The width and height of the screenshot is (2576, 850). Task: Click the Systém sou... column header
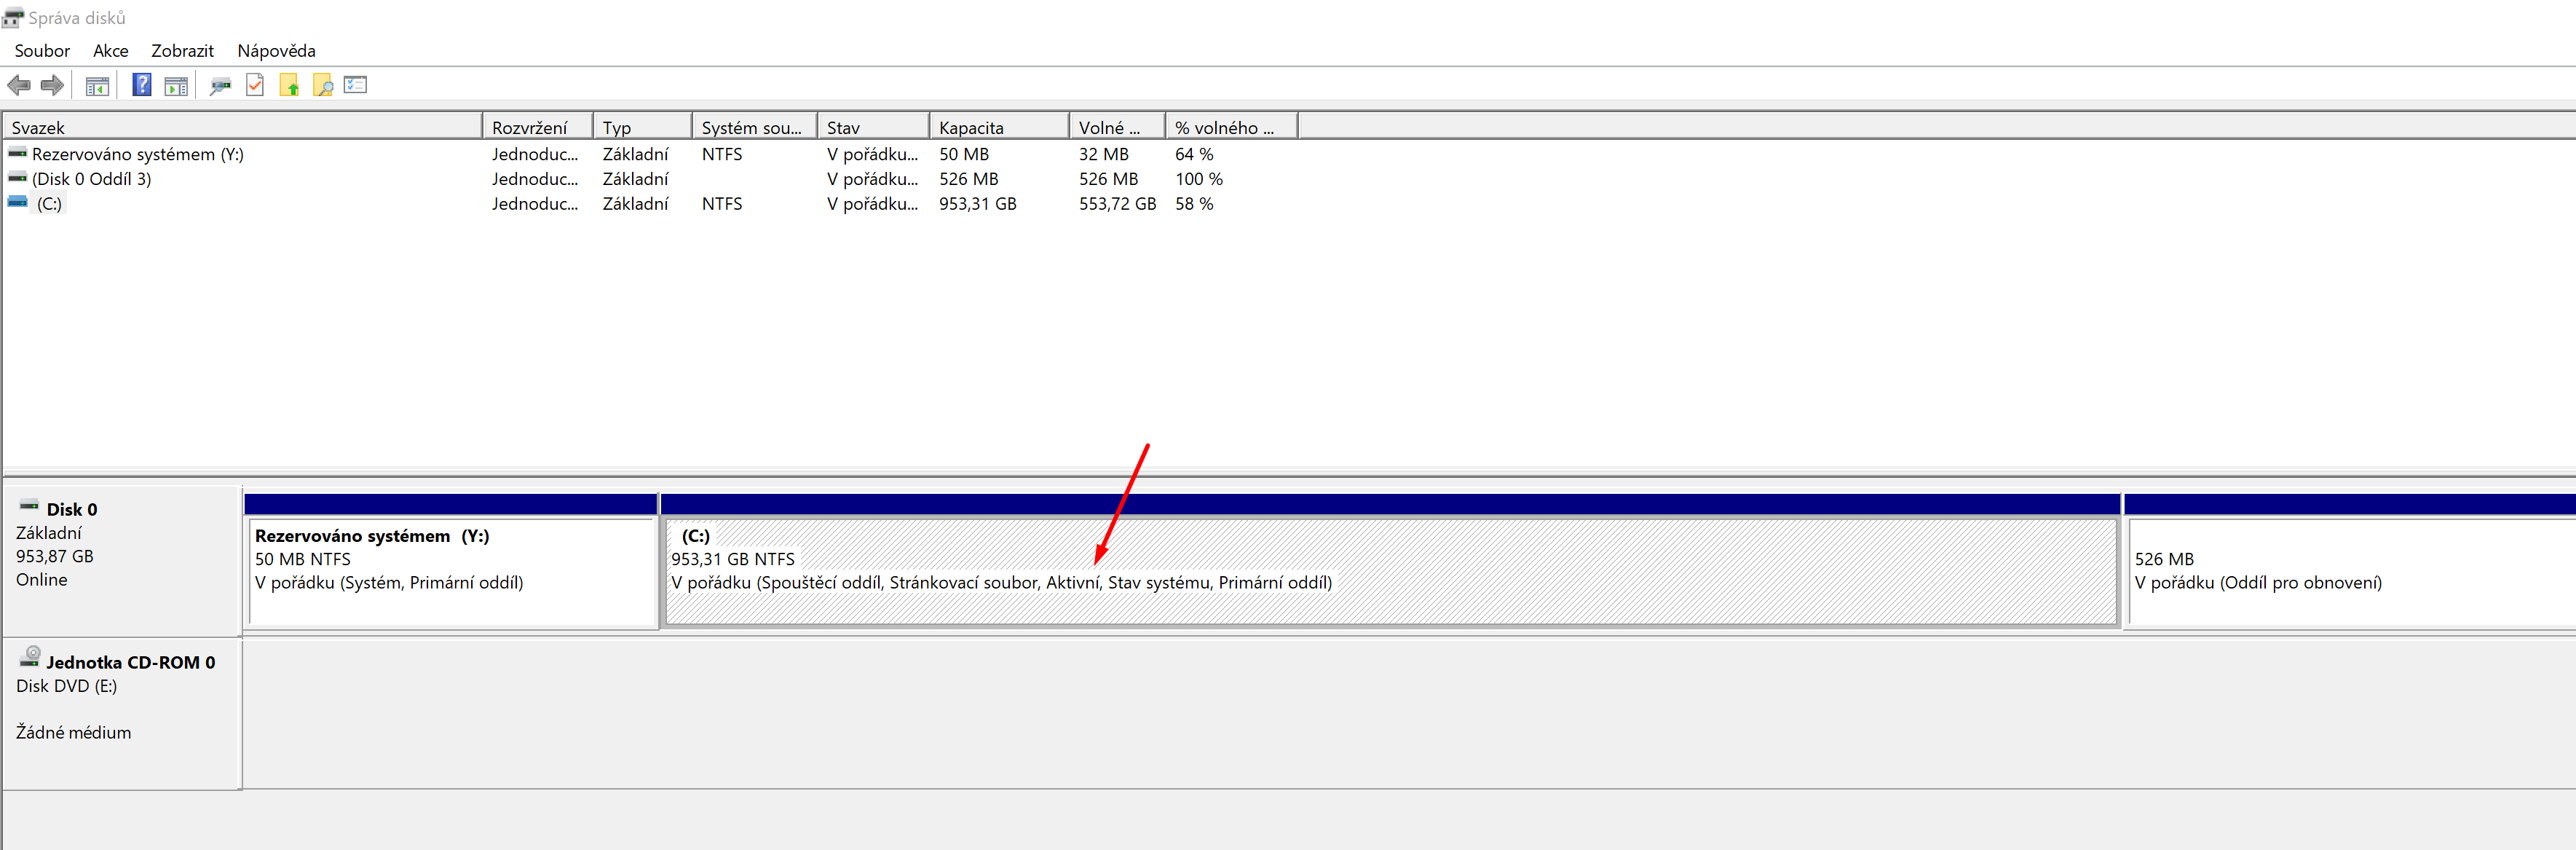point(755,127)
